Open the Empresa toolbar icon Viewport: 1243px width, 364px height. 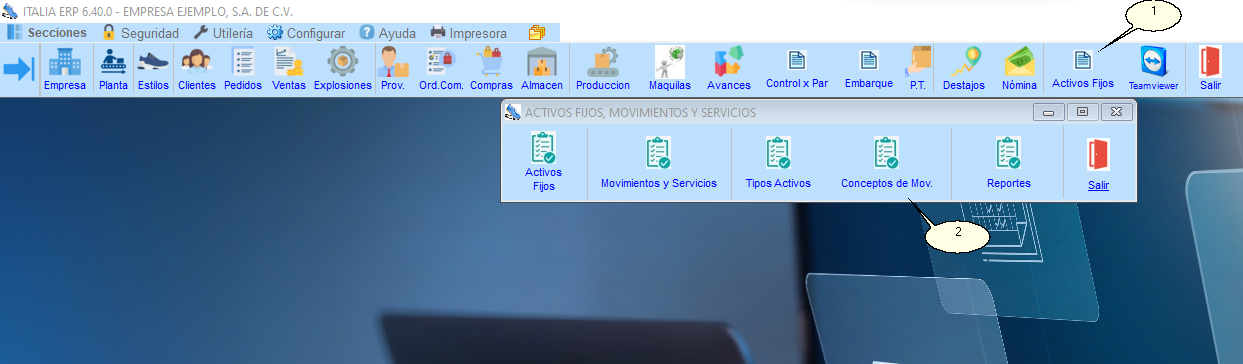pyautogui.click(x=64, y=69)
